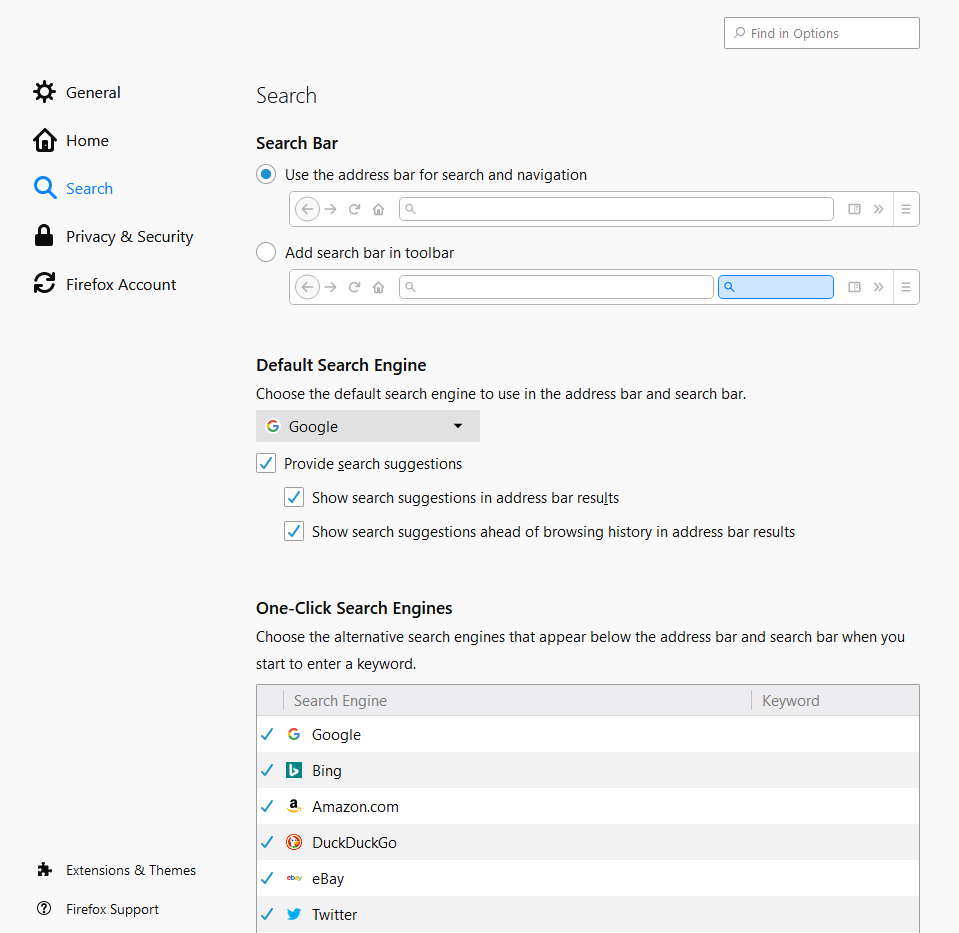Click the Twitter bird logo in list
The height and width of the screenshot is (933, 959).
tap(294, 914)
